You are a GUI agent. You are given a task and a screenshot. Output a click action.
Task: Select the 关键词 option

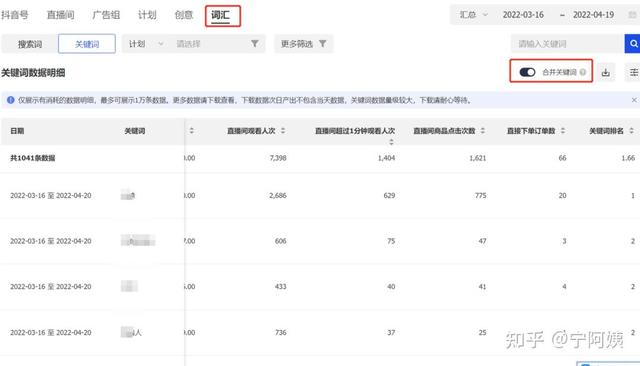click(87, 44)
